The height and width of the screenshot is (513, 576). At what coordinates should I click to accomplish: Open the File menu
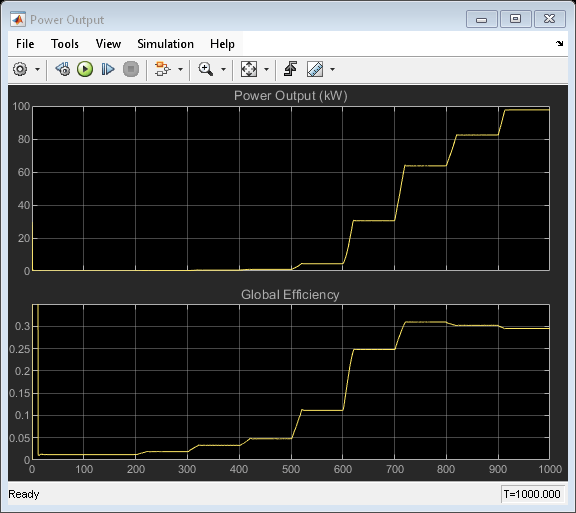tap(25, 44)
